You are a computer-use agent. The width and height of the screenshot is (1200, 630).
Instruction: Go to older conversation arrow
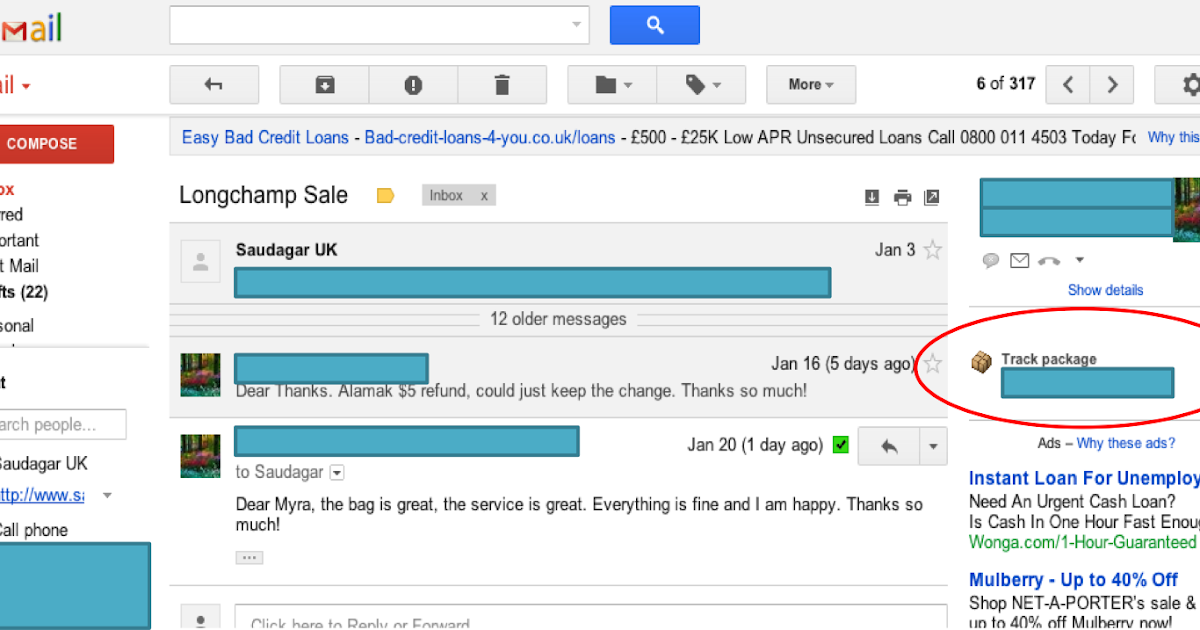pyautogui.click(x=1112, y=85)
